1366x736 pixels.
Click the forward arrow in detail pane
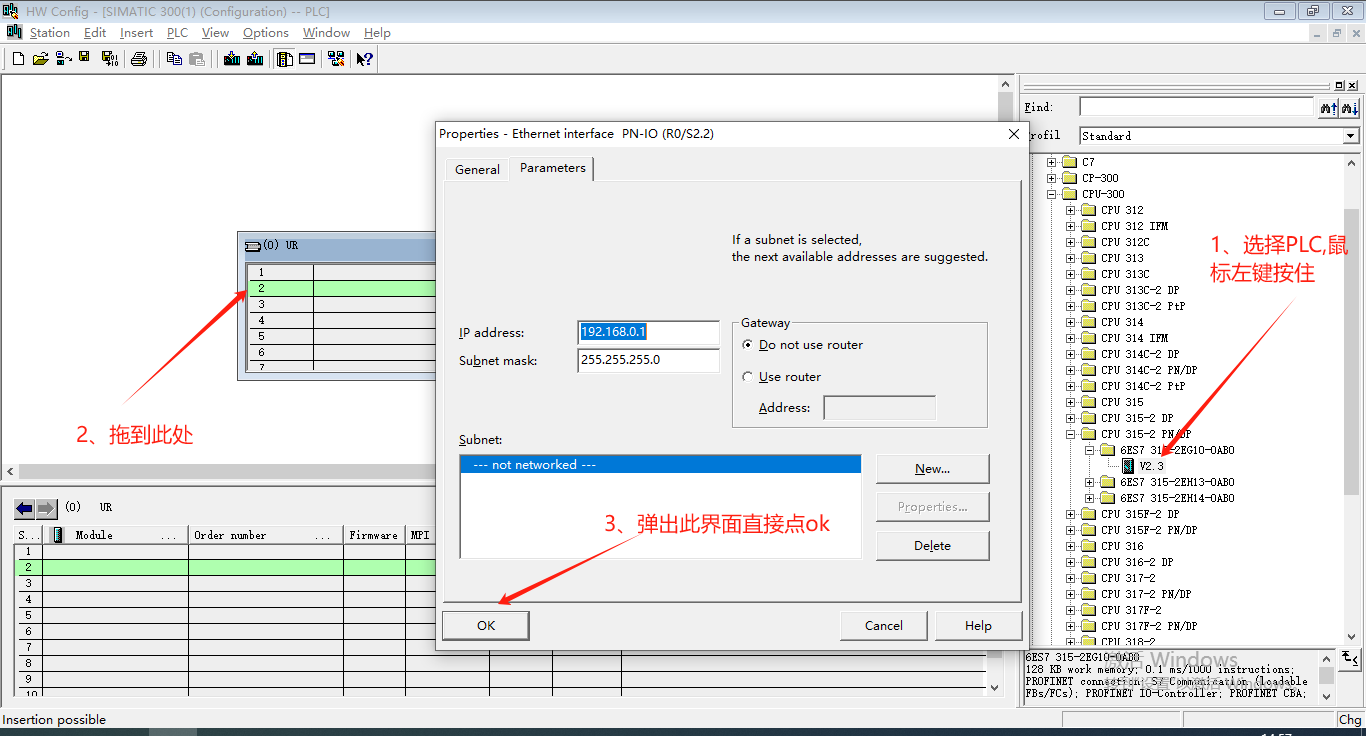(x=46, y=508)
